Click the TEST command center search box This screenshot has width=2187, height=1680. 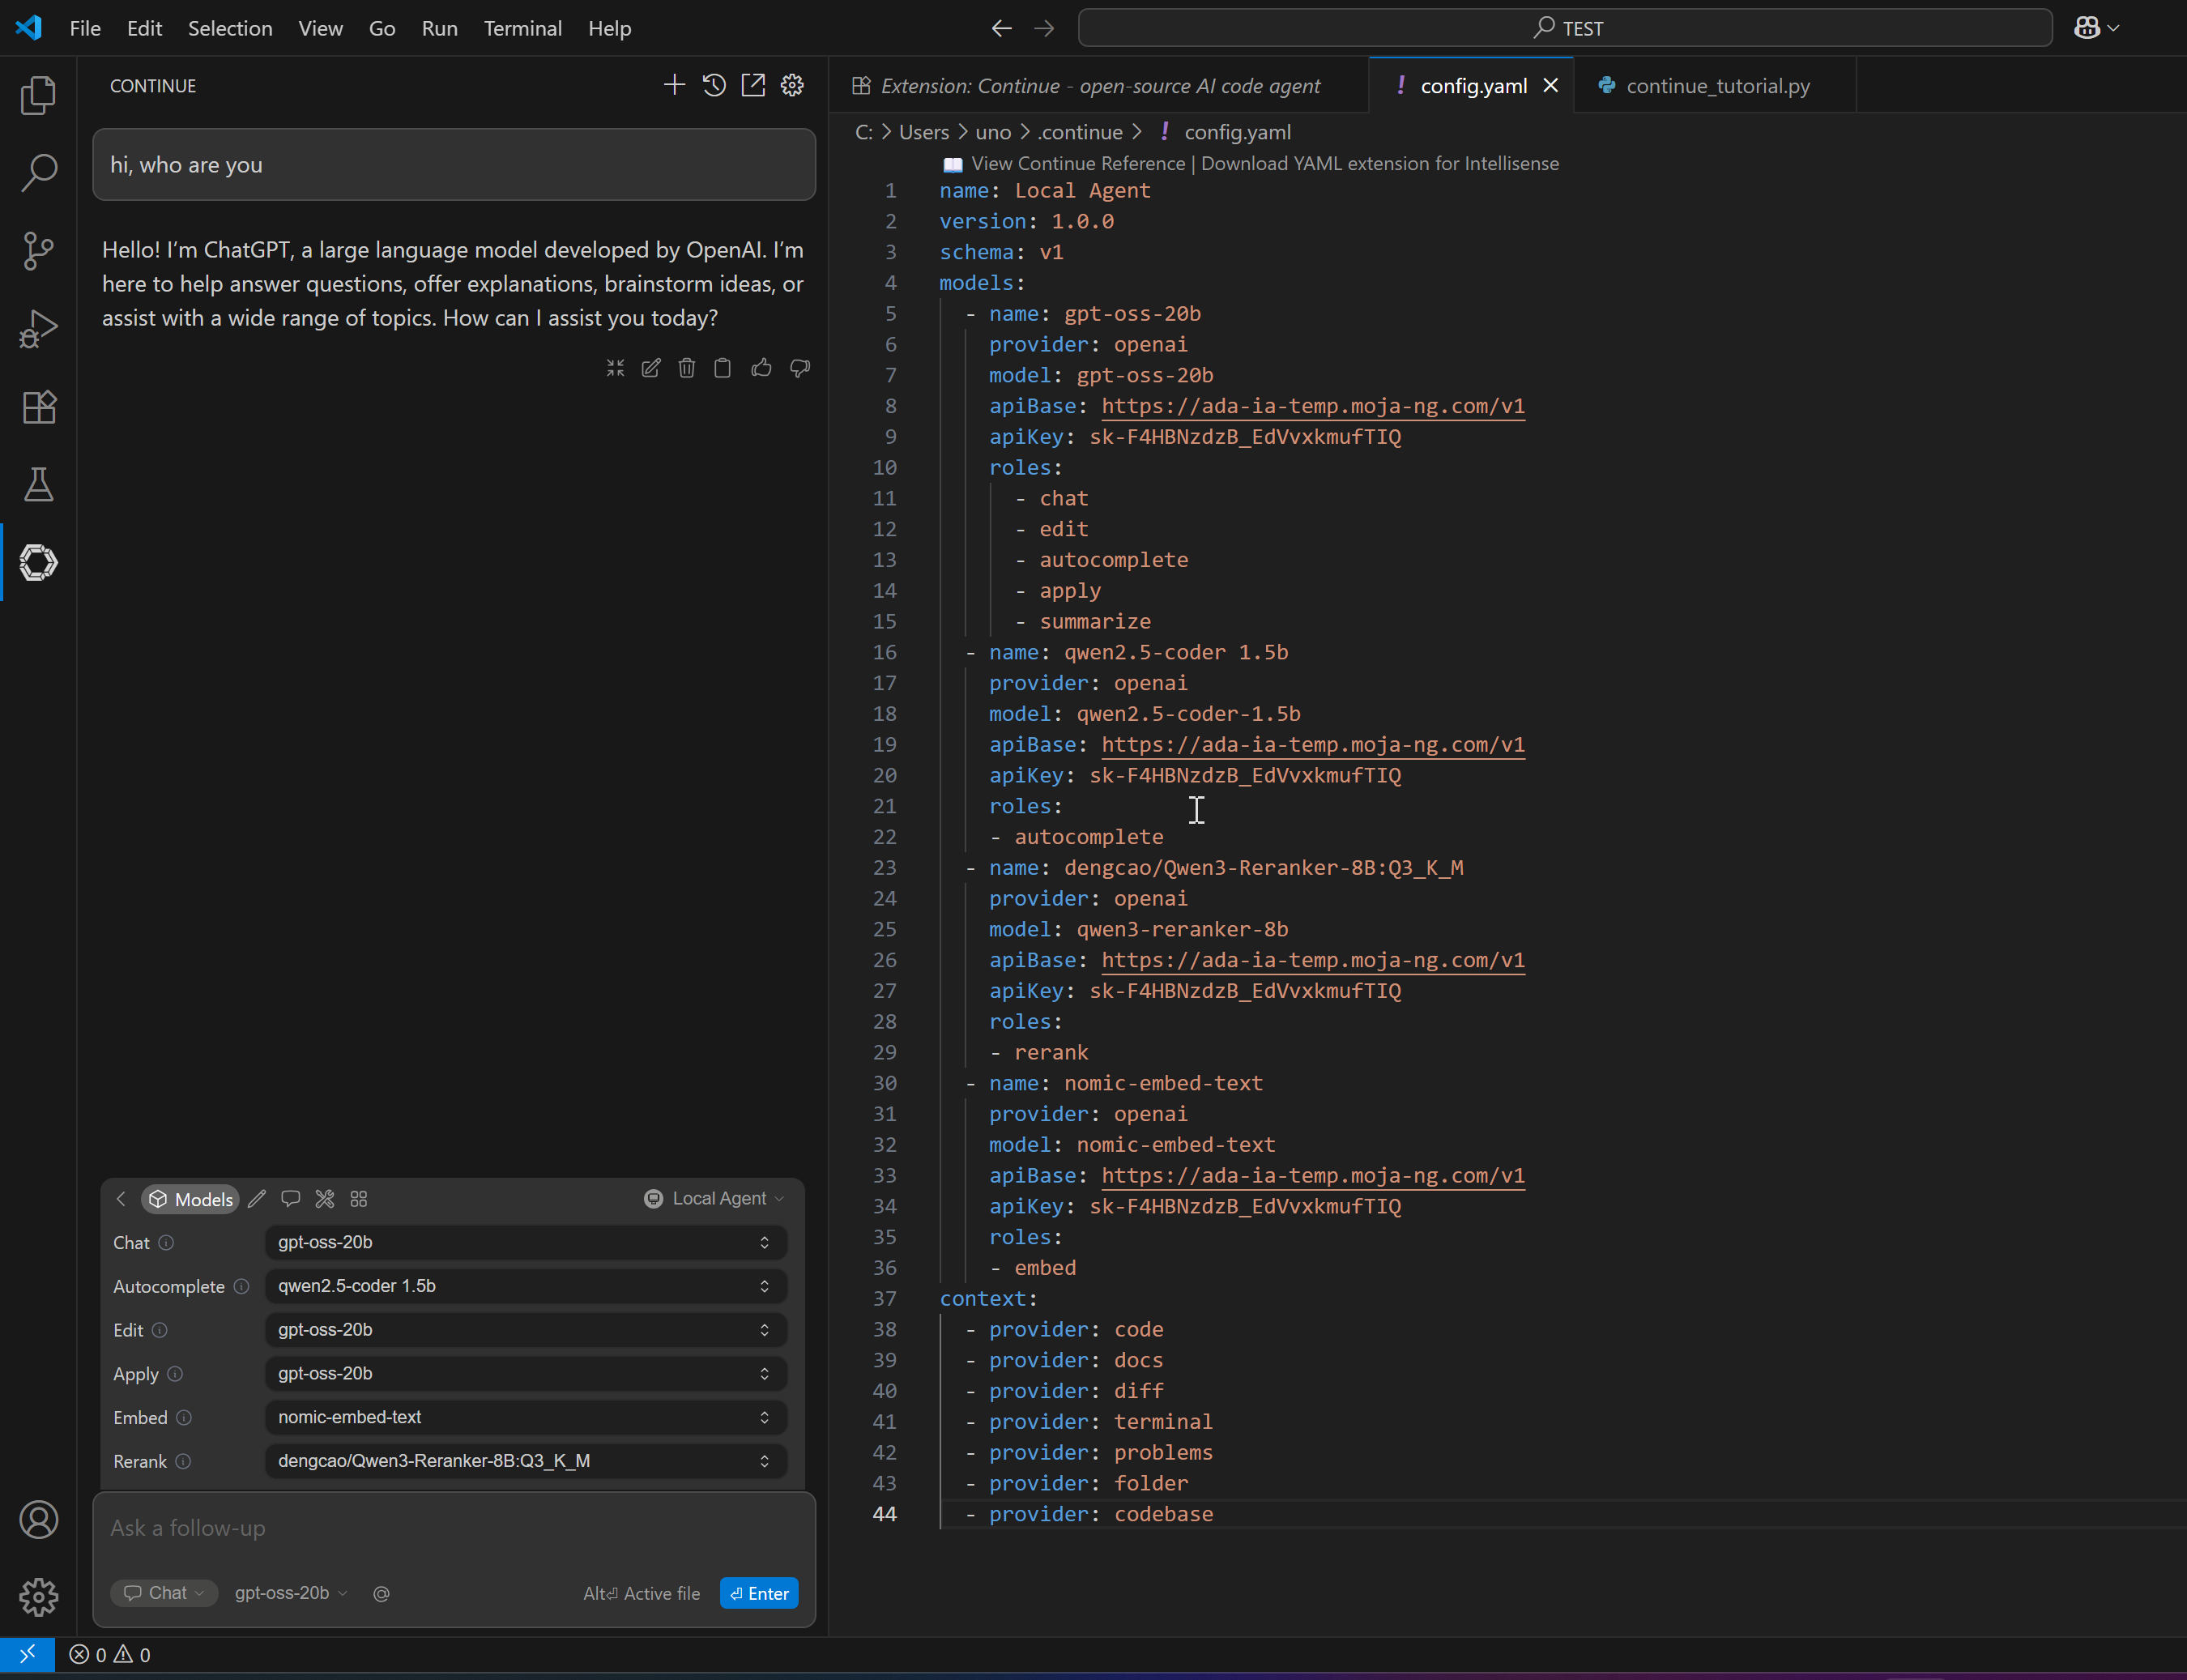(1565, 28)
